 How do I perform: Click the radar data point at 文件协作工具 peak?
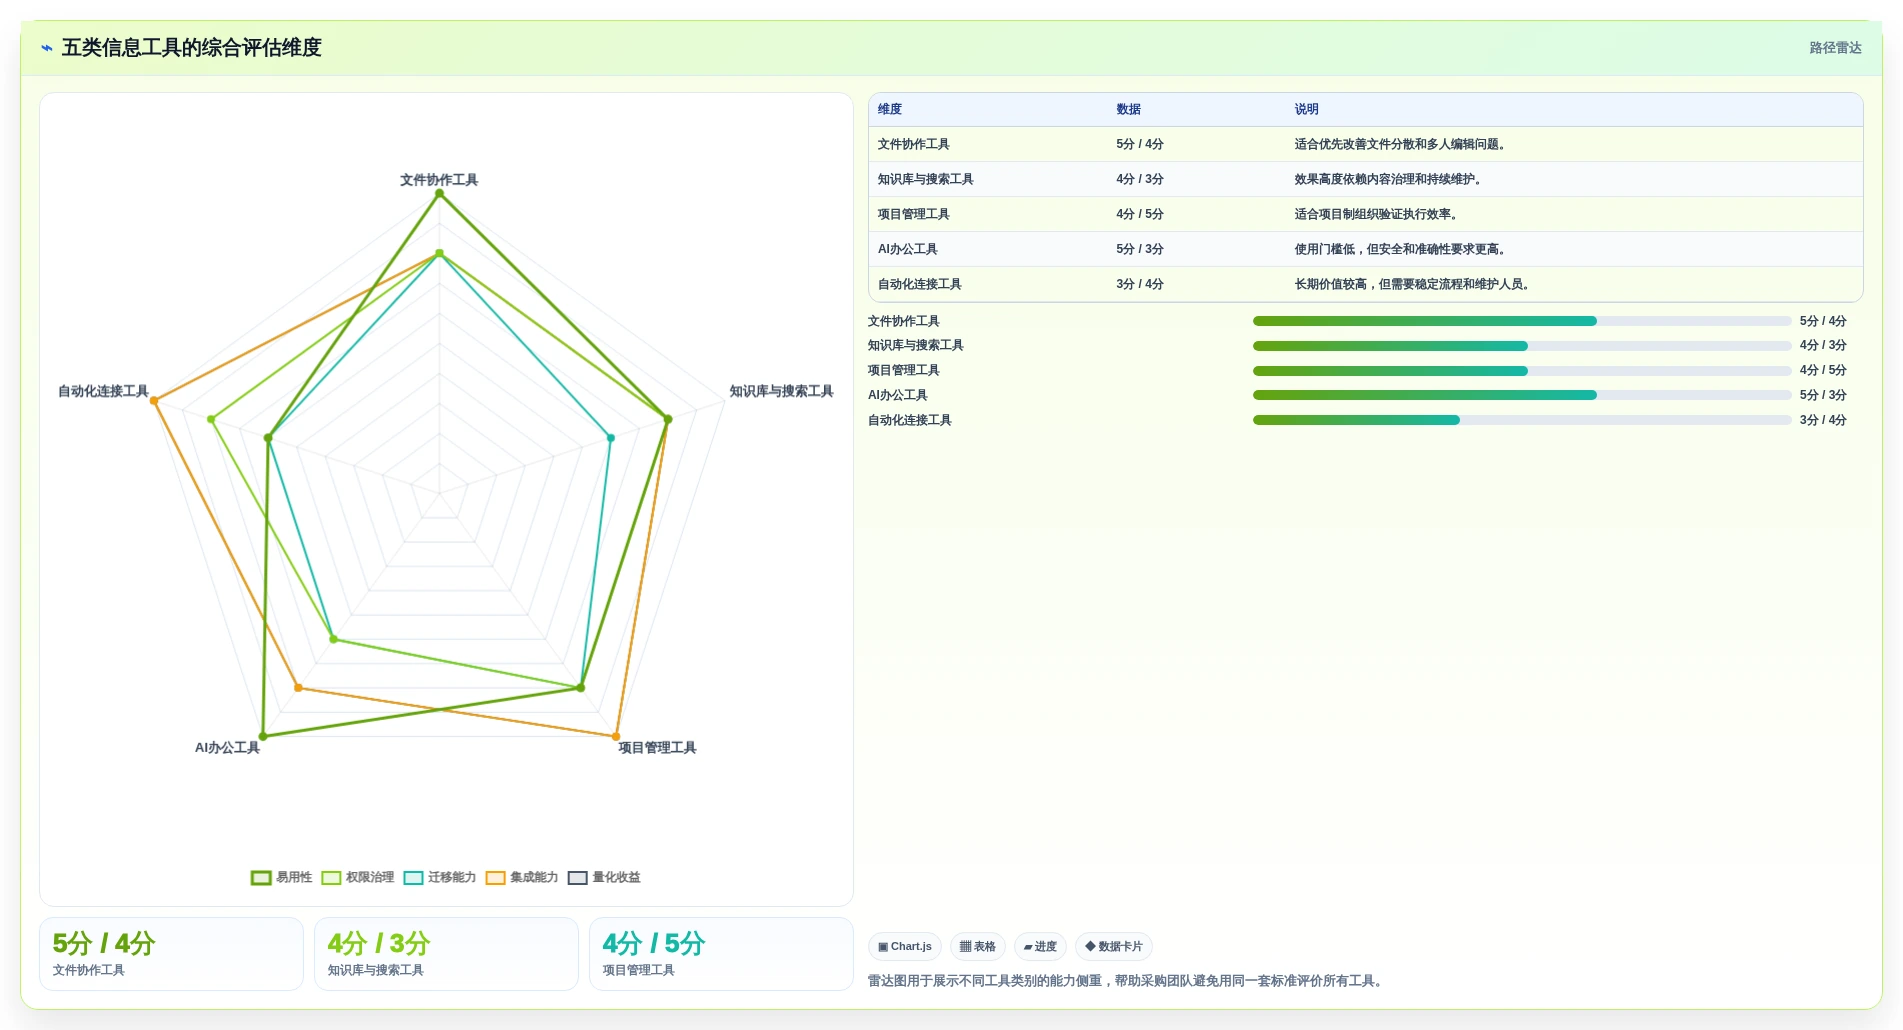pyautogui.click(x=439, y=194)
